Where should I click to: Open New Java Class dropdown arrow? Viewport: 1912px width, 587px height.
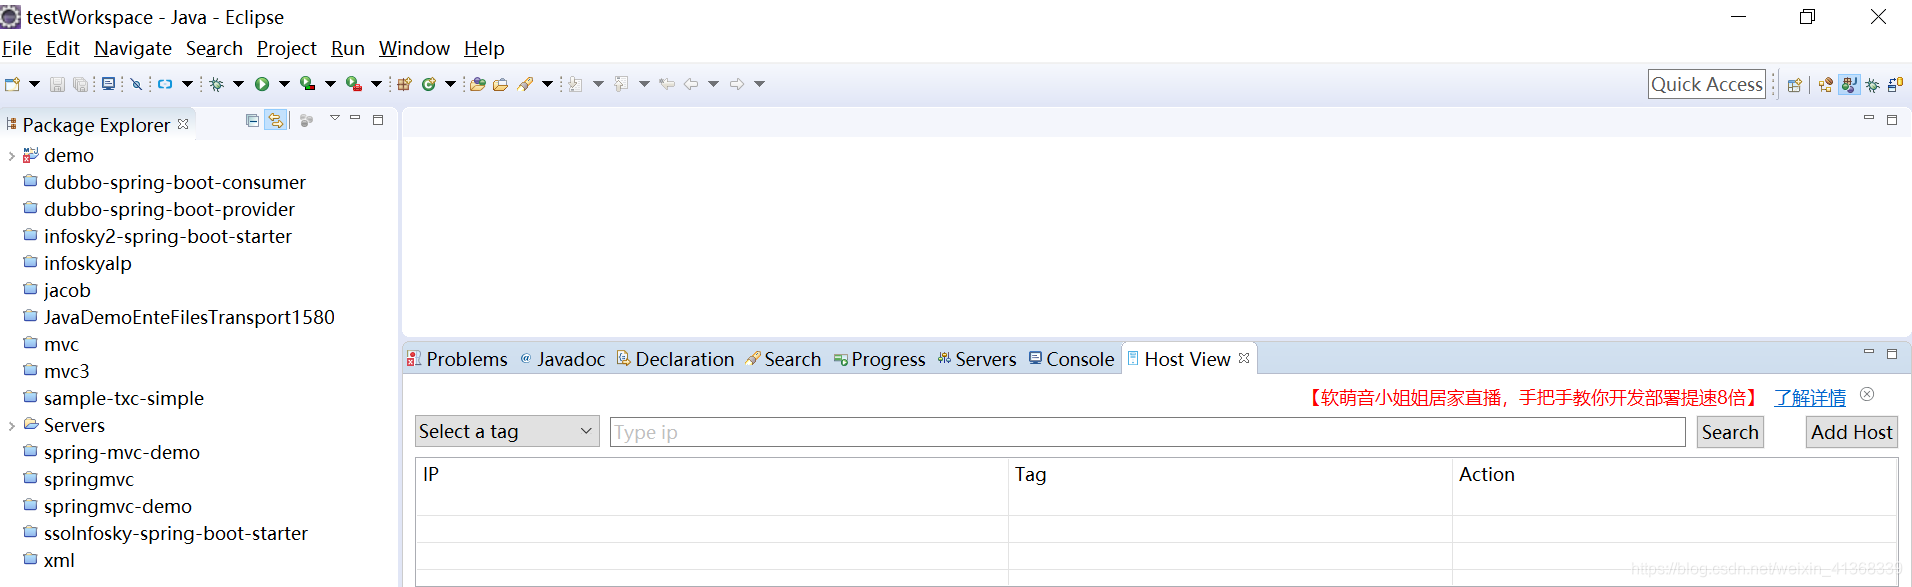coord(450,84)
